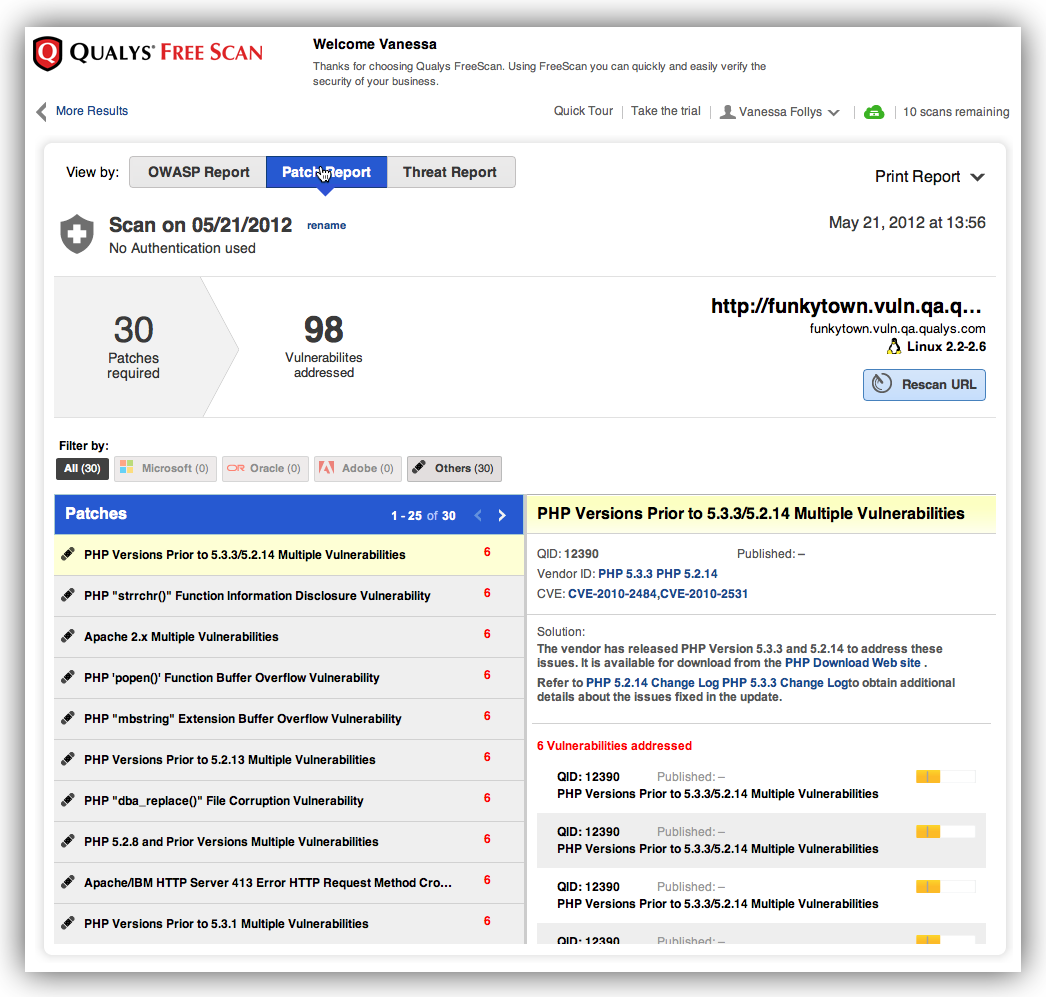Click severity bar of third QID 12390 entry

[945, 886]
